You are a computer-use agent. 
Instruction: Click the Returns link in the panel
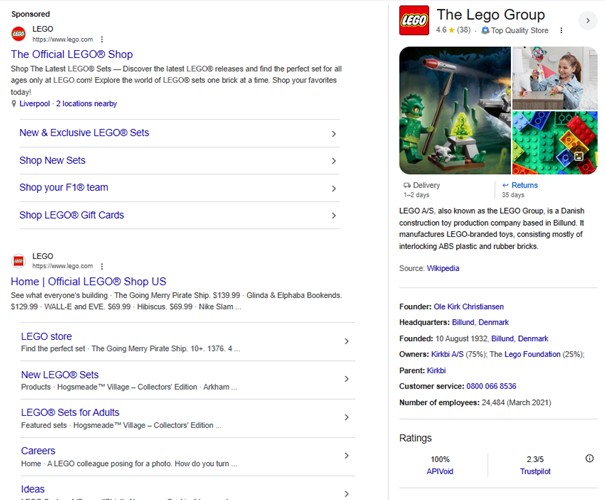coord(524,185)
